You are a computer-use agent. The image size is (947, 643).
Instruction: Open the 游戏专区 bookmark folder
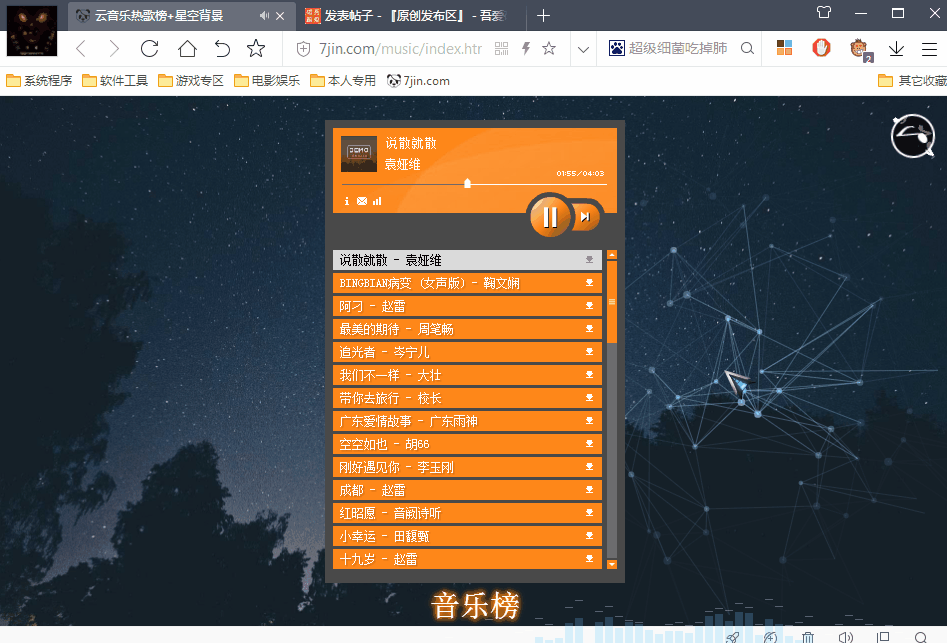191,81
